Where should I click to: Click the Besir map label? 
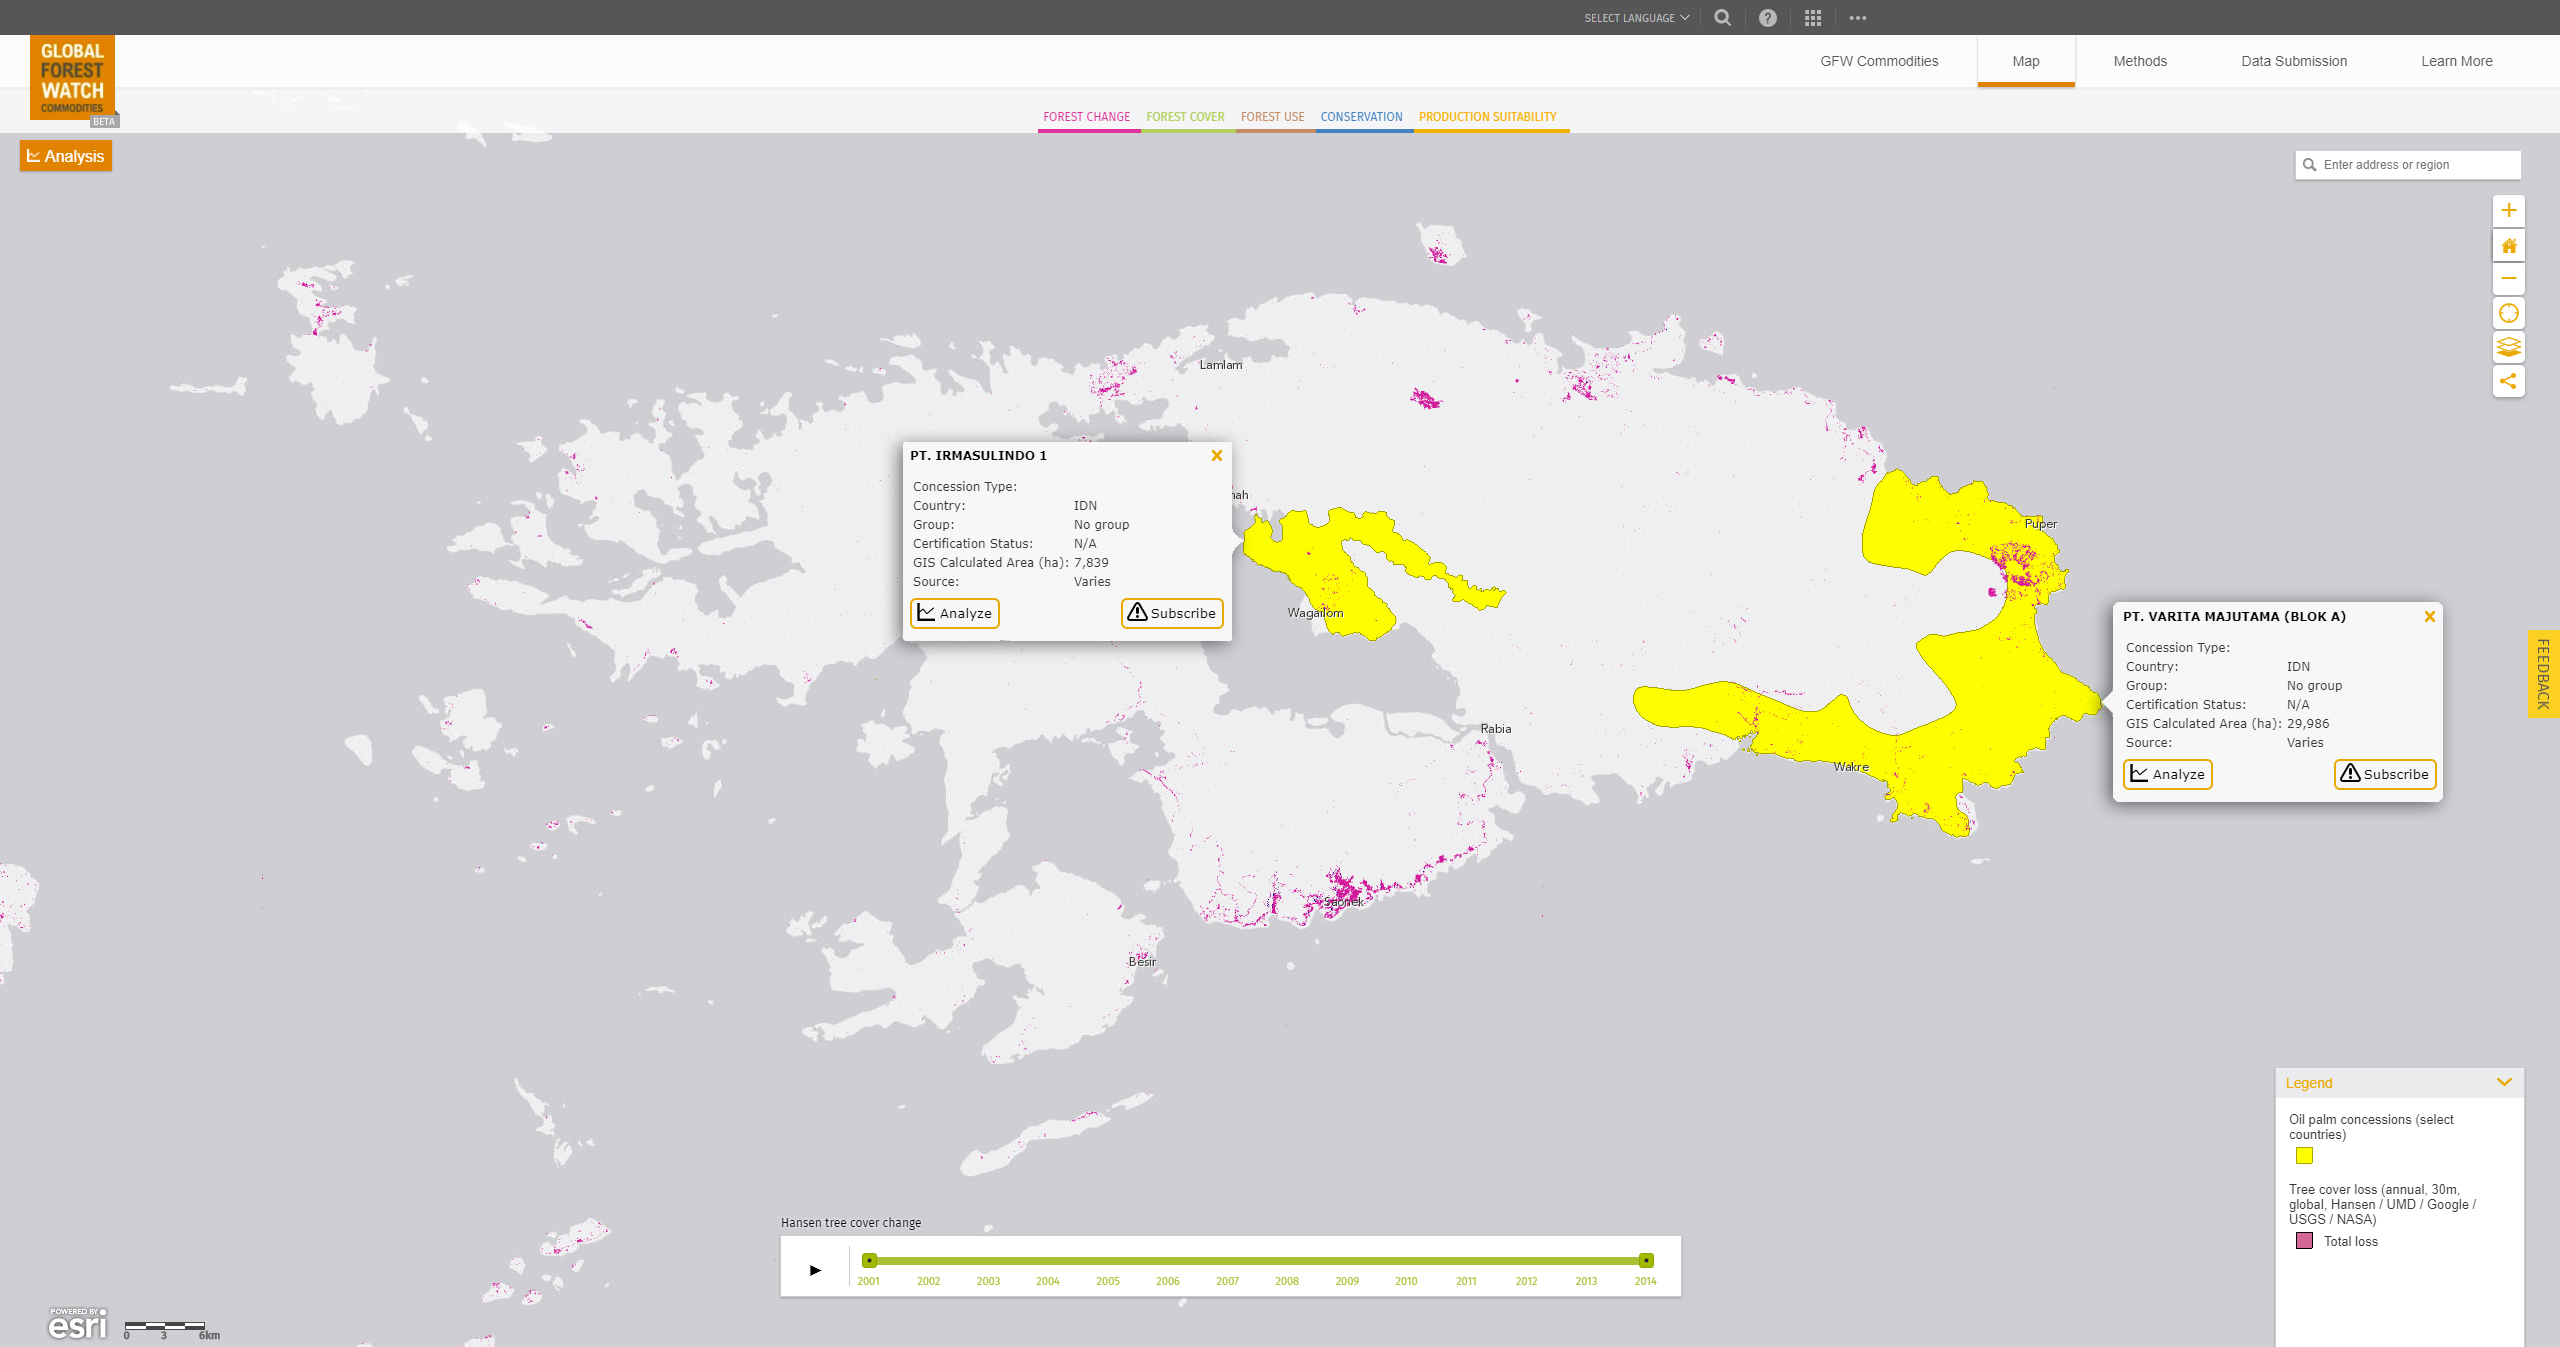[x=1142, y=962]
